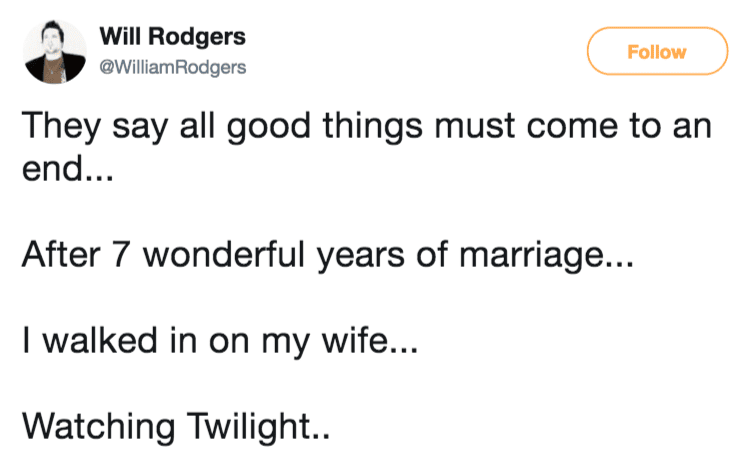
Task: Click the "Watching Twilight.." line
Action: [176, 429]
